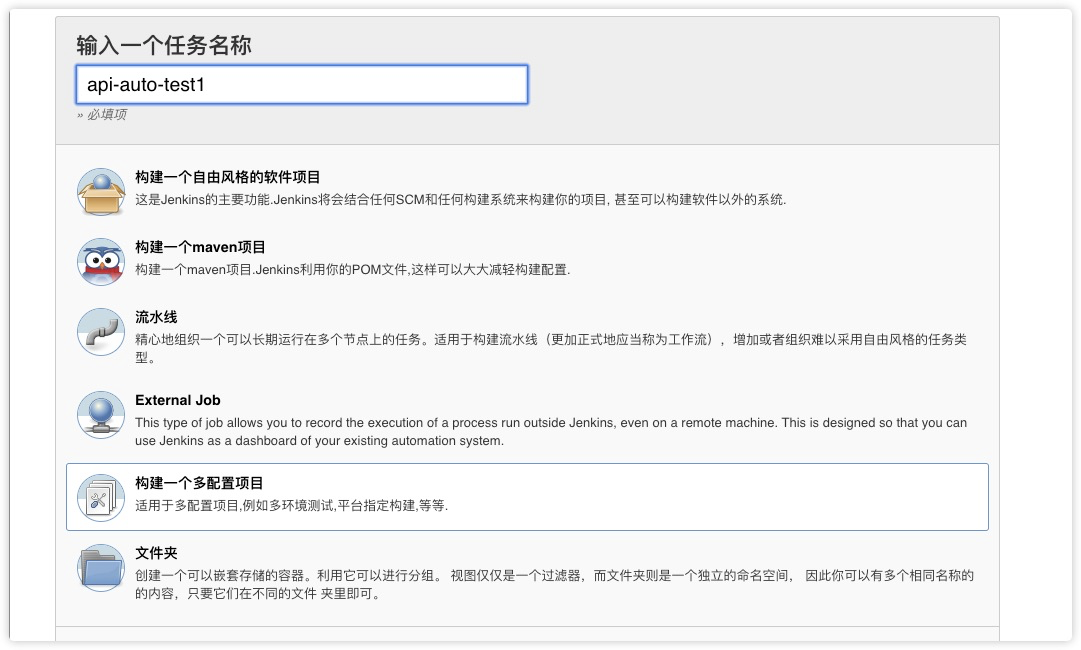Select the multi-configuration project tools icon
The image size is (1081, 650).
click(x=101, y=498)
